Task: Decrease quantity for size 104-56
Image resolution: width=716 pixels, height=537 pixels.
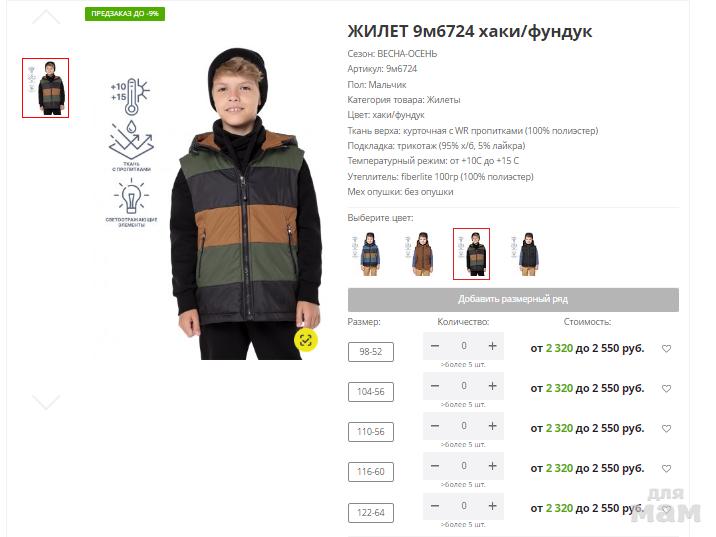Action: (x=435, y=386)
